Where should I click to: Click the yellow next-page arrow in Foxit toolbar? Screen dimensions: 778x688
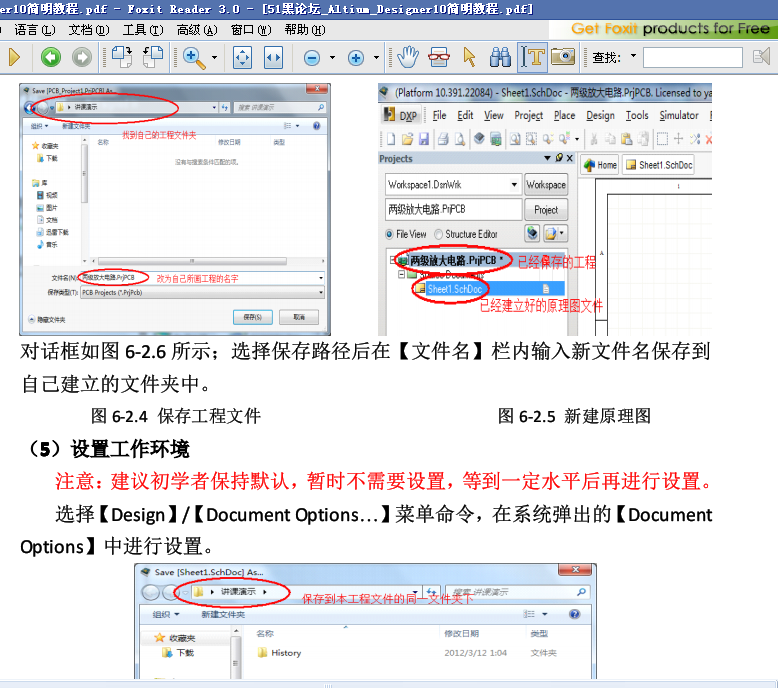coord(14,58)
